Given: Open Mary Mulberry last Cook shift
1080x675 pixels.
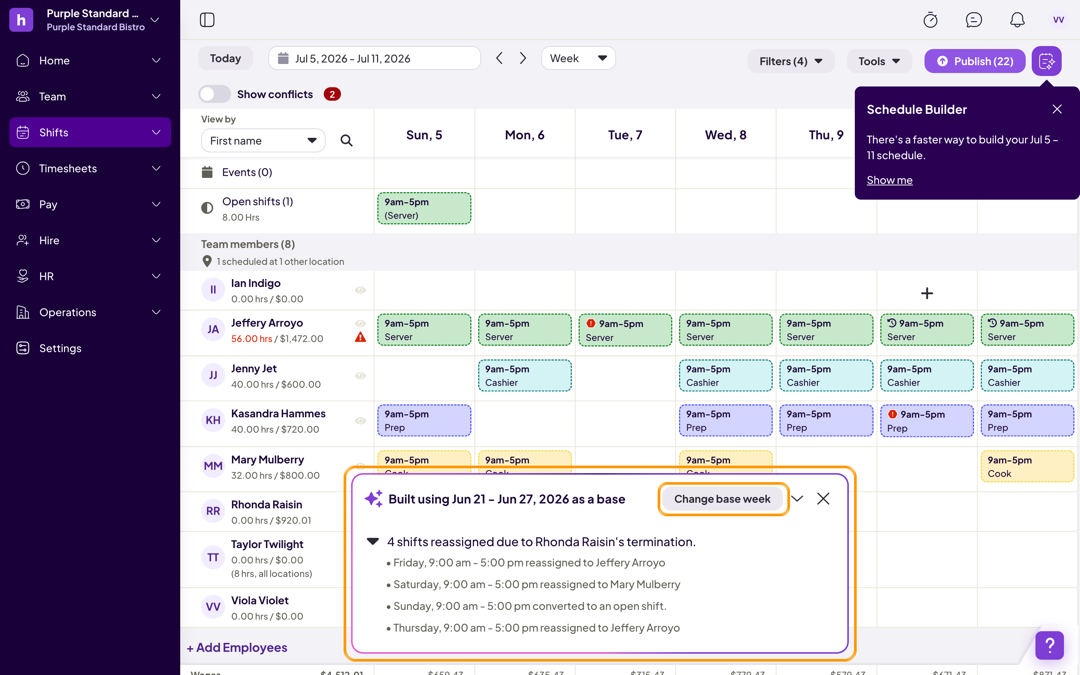Looking at the screenshot, I should pyautogui.click(x=1027, y=466).
